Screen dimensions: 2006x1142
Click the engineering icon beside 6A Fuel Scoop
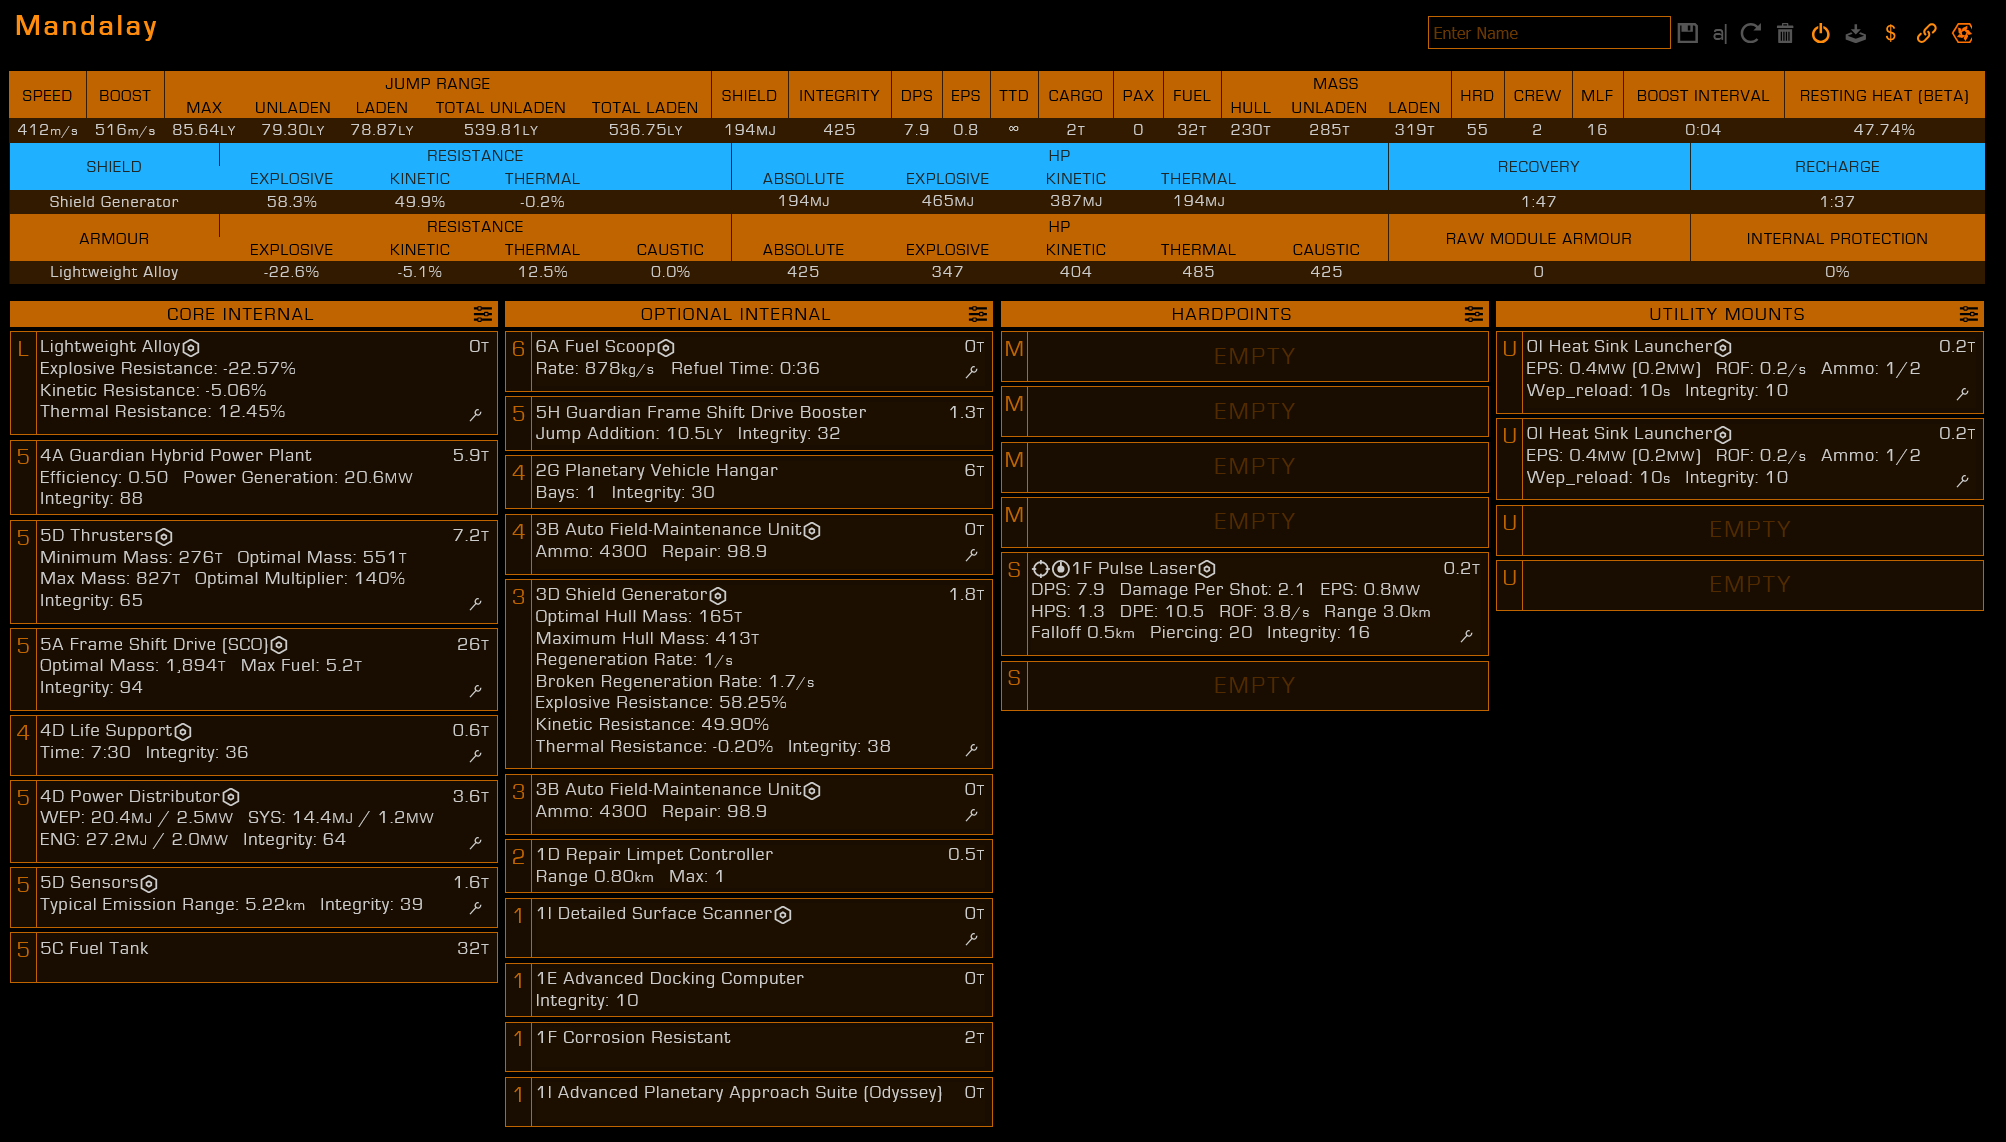click(666, 347)
